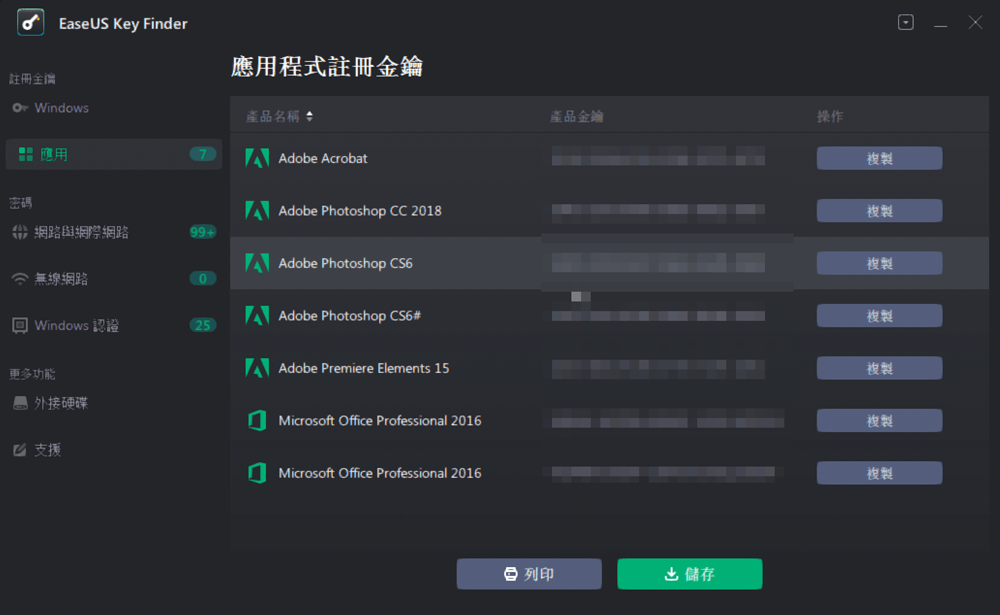The image size is (1000, 615).
Task: Click the globe icon for 網路與網際網路
Action: pyautogui.click(x=20, y=232)
